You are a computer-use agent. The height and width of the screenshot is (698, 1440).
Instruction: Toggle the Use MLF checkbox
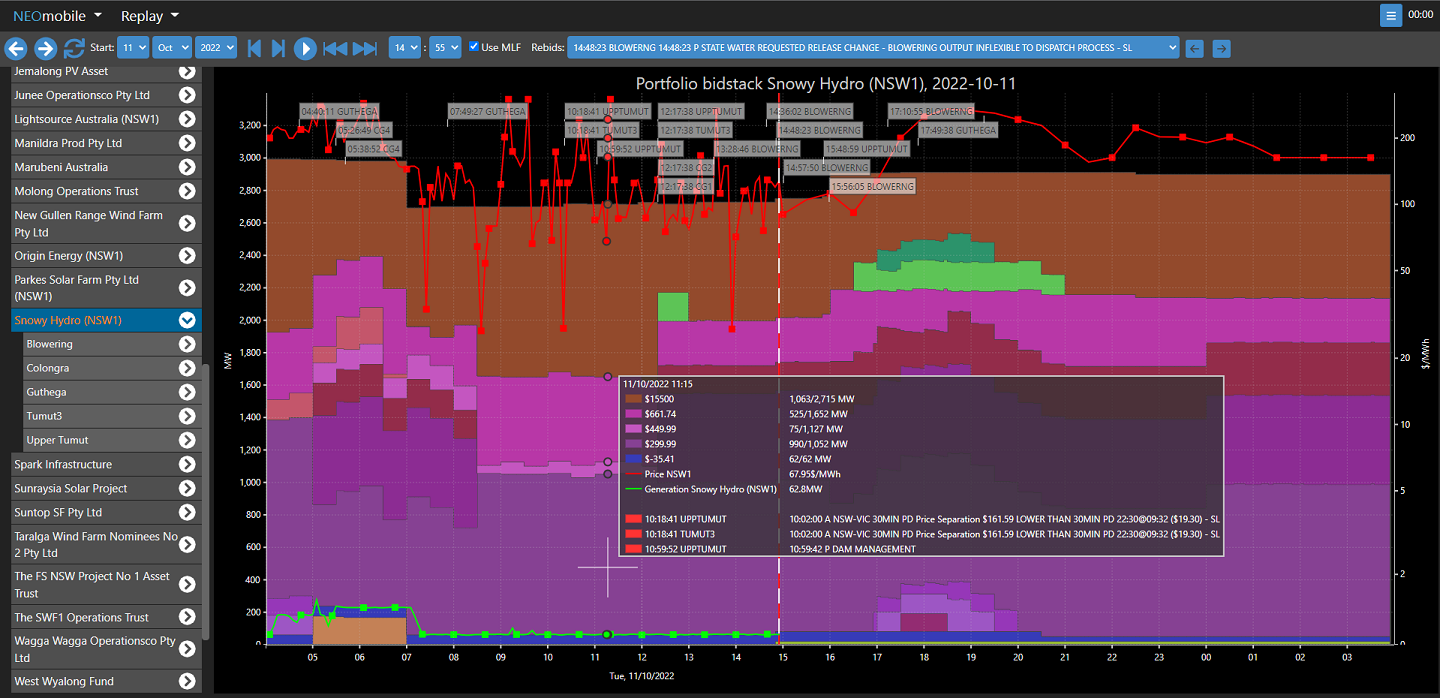pyautogui.click(x=474, y=47)
